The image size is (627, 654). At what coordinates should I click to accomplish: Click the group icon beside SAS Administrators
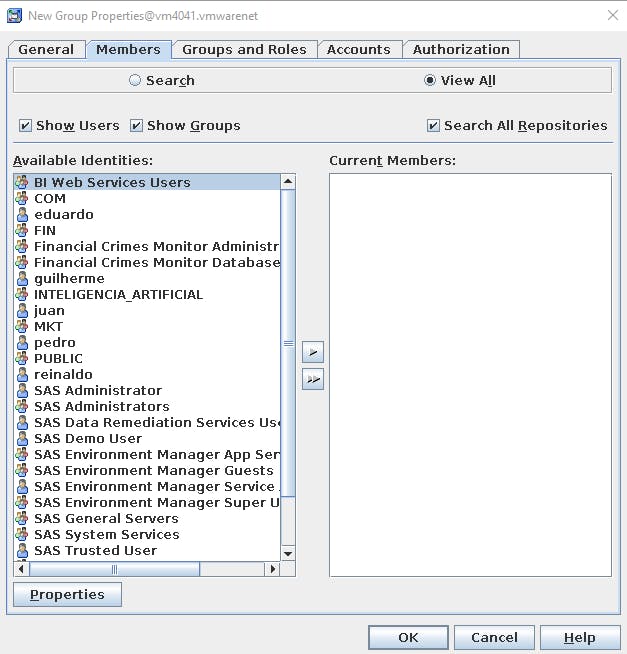pos(22,406)
